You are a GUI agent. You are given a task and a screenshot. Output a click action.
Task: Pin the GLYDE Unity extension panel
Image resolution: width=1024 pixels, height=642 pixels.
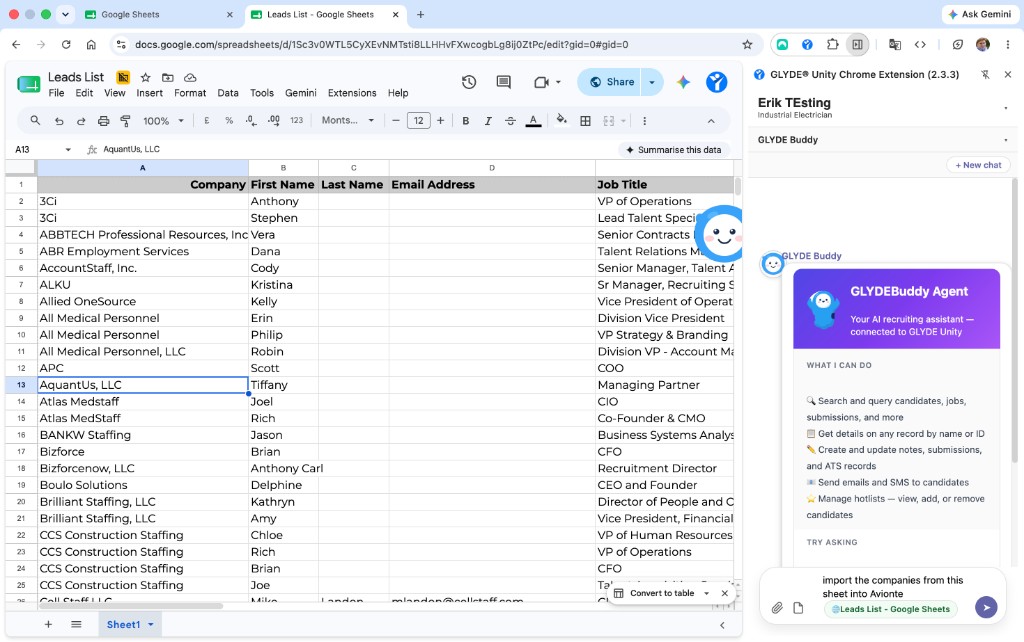click(985, 75)
